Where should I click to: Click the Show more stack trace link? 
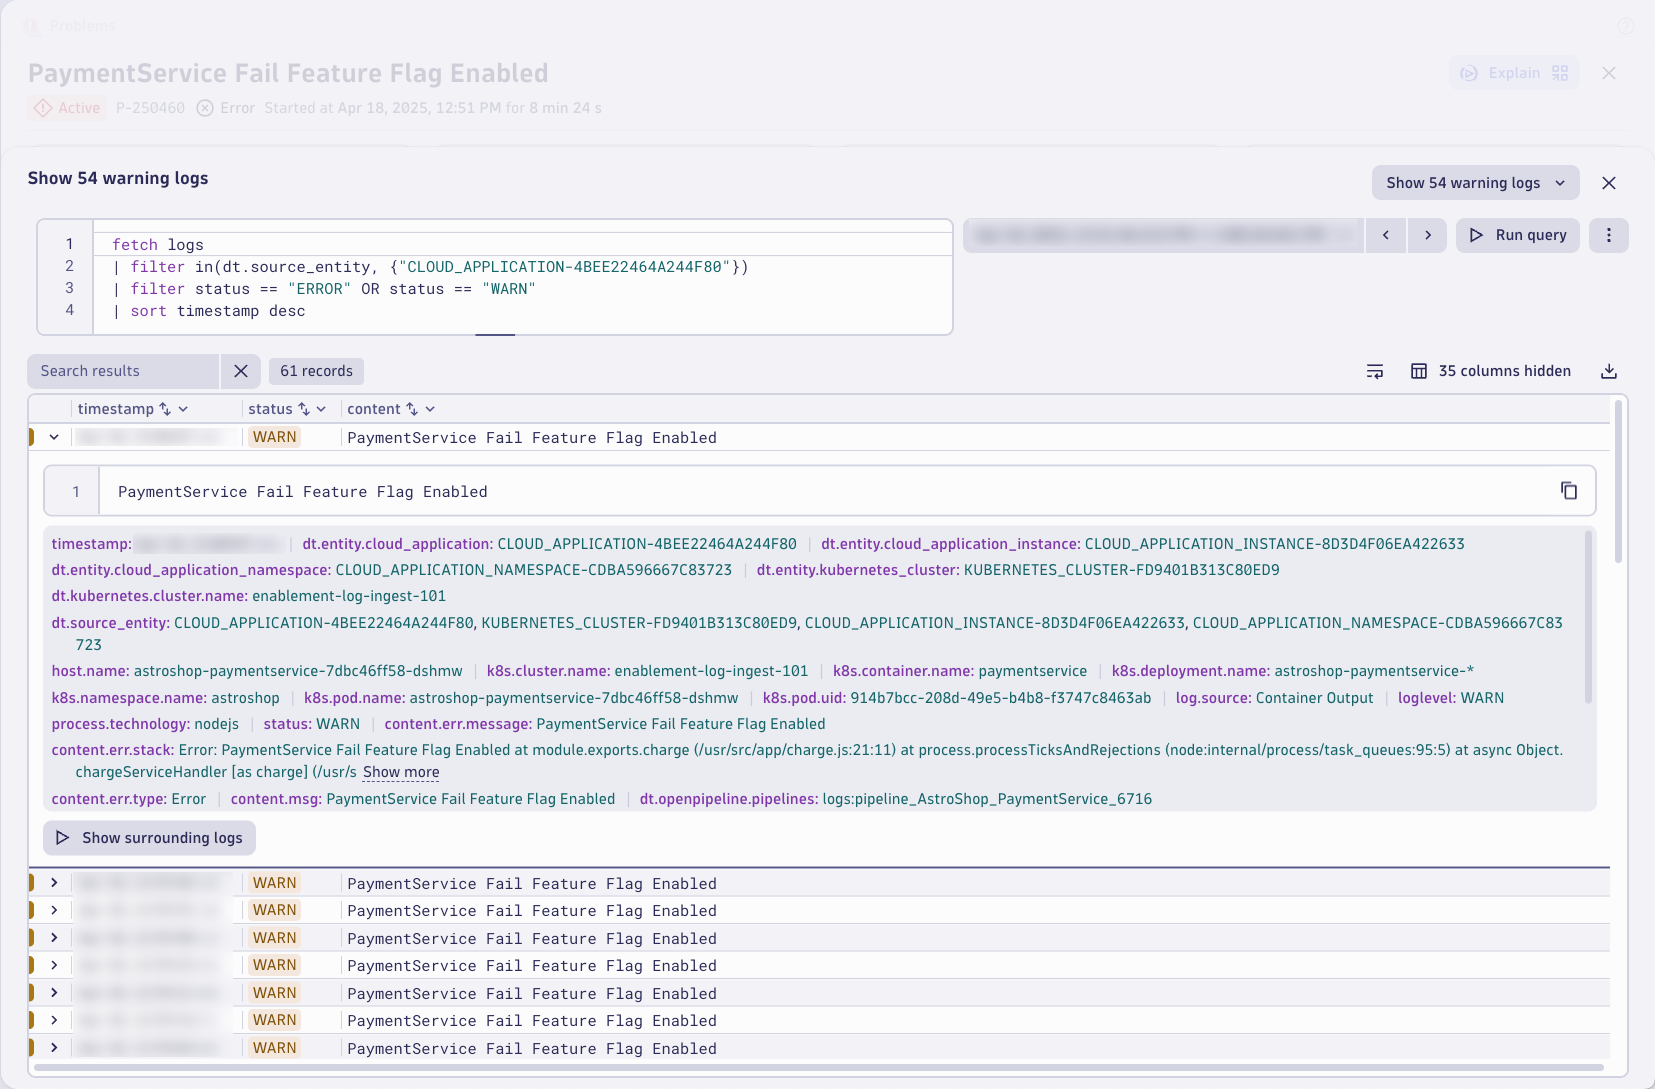click(x=401, y=772)
